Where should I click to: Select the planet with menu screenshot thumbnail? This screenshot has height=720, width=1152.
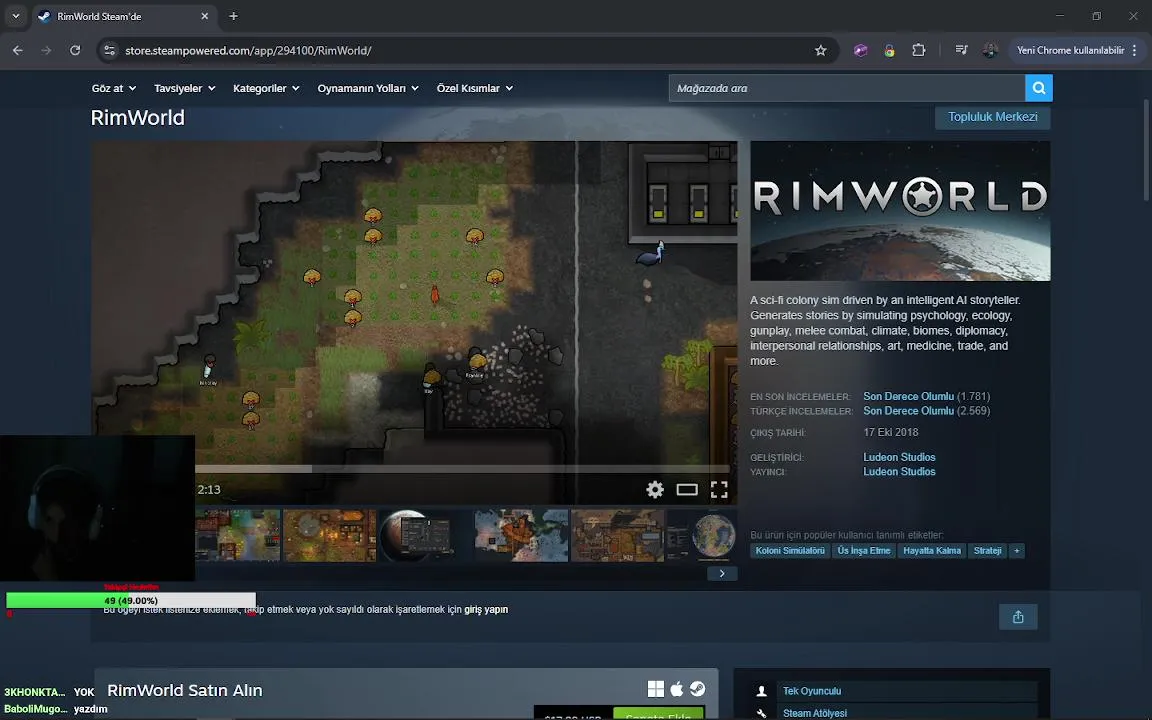[x=425, y=536]
